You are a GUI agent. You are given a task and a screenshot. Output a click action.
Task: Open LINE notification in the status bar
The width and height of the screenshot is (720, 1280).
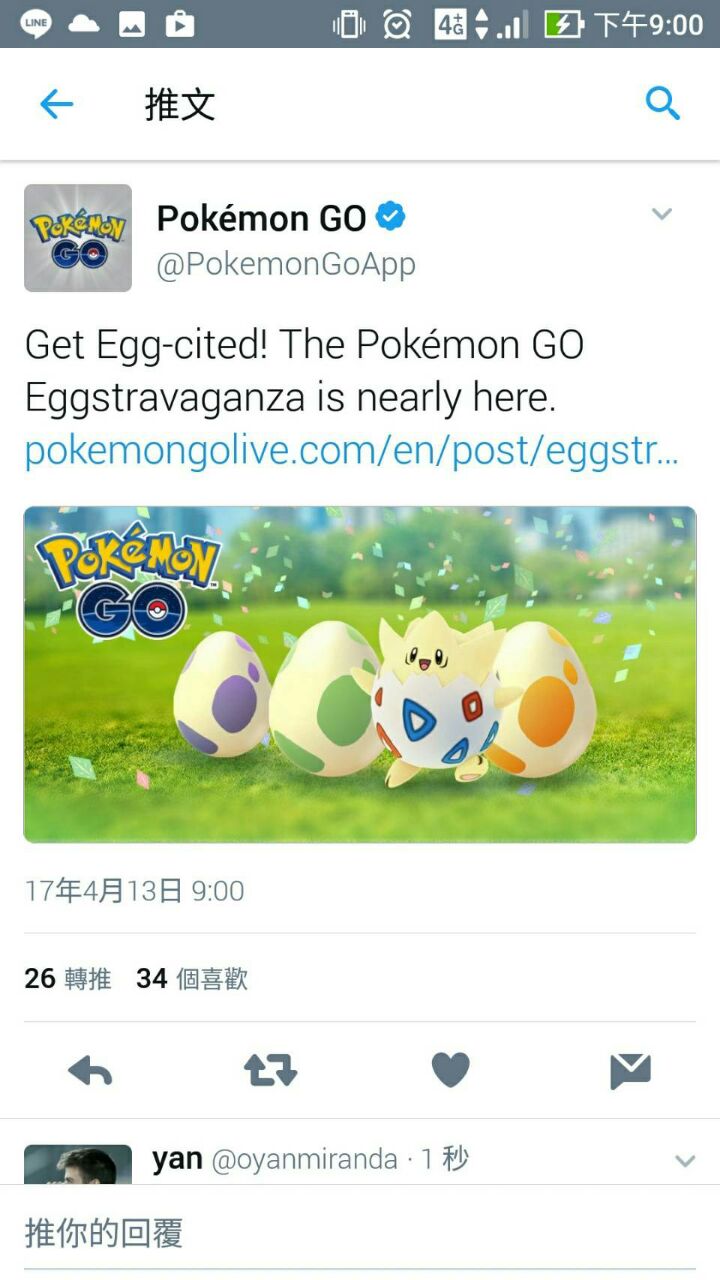point(36,24)
